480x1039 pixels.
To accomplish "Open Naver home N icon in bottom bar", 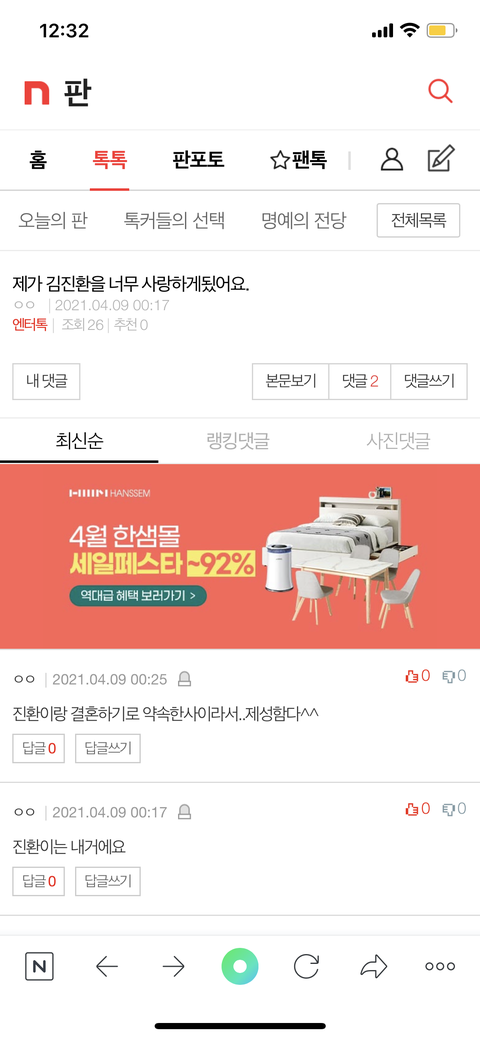I will point(39,967).
